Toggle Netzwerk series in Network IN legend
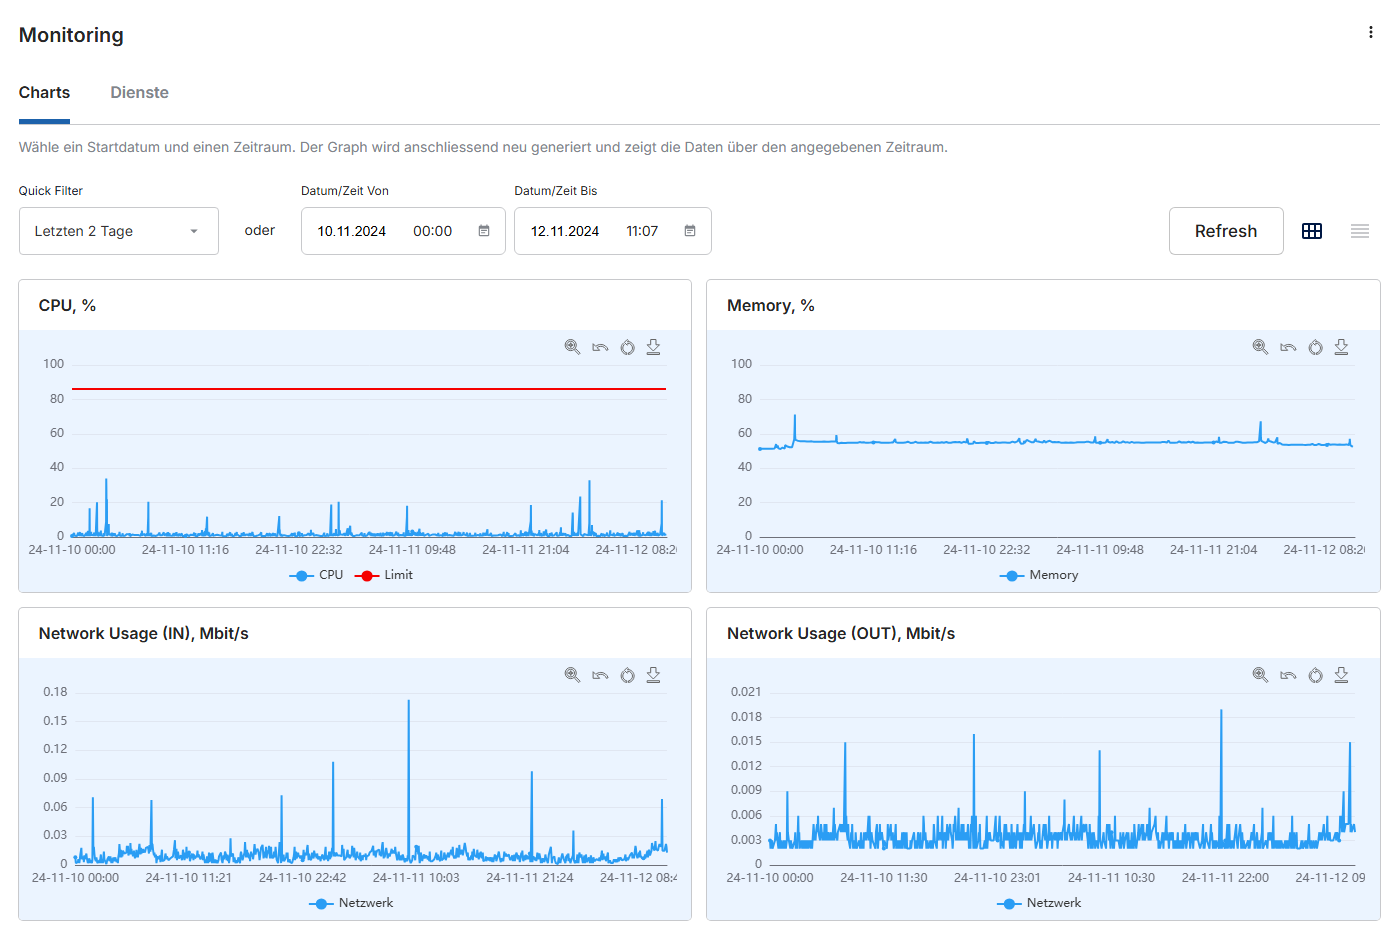The image size is (1393, 929). coord(351,903)
